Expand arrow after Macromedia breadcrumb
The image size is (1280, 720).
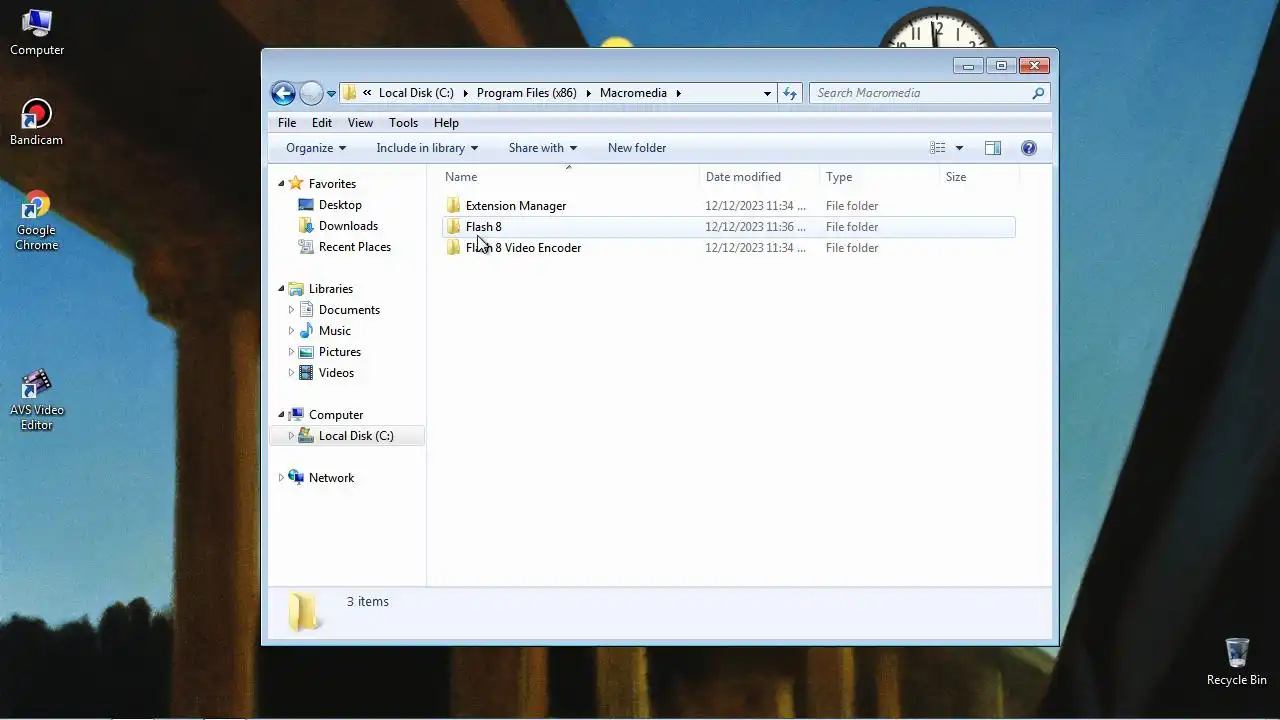(x=678, y=93)
